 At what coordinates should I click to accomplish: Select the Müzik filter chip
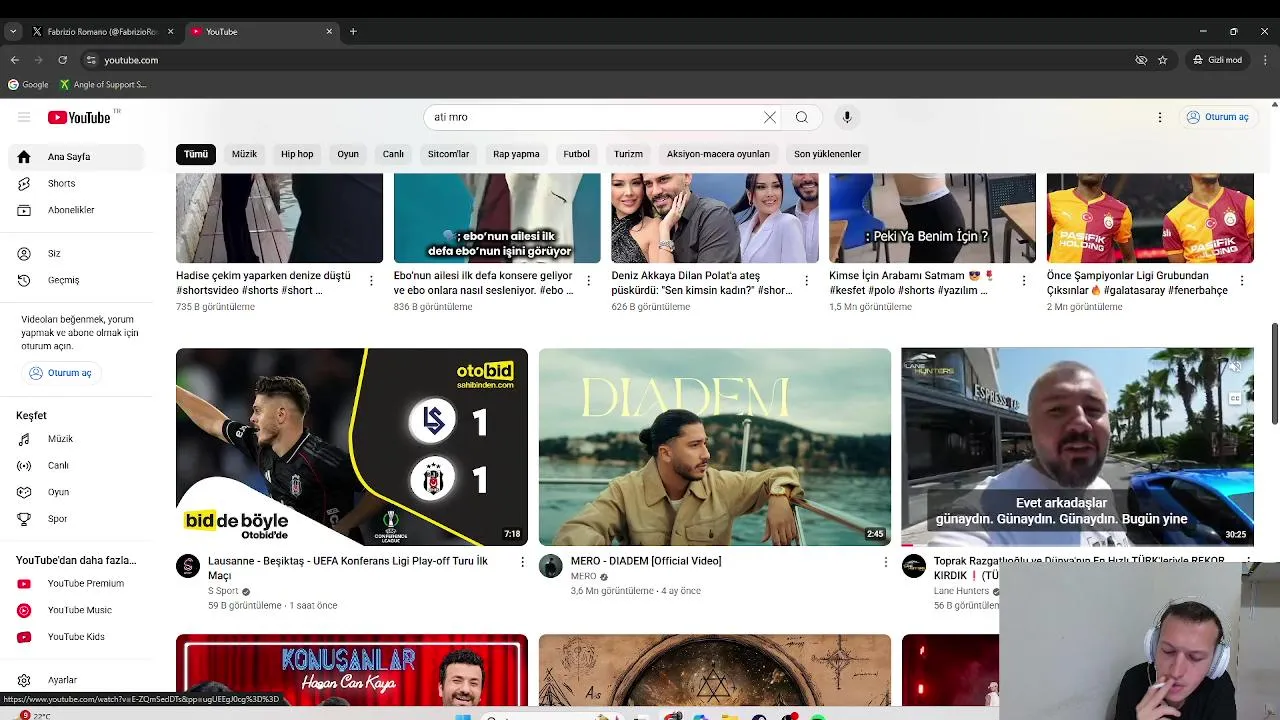click(244, 154)
